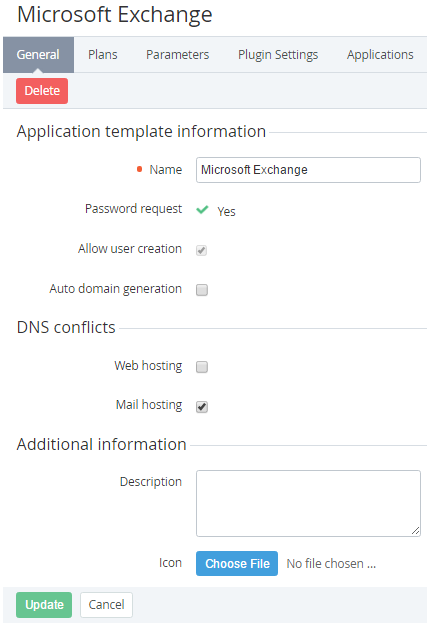
Task: Switch to the Plans tab
Action: point(103,55)
